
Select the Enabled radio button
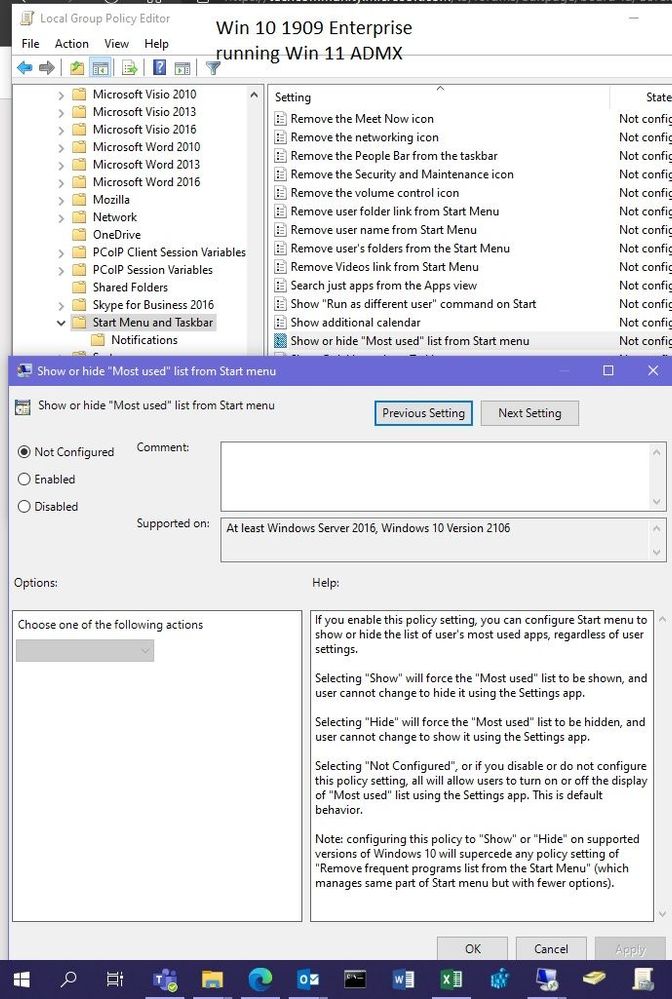coord(24,479)
